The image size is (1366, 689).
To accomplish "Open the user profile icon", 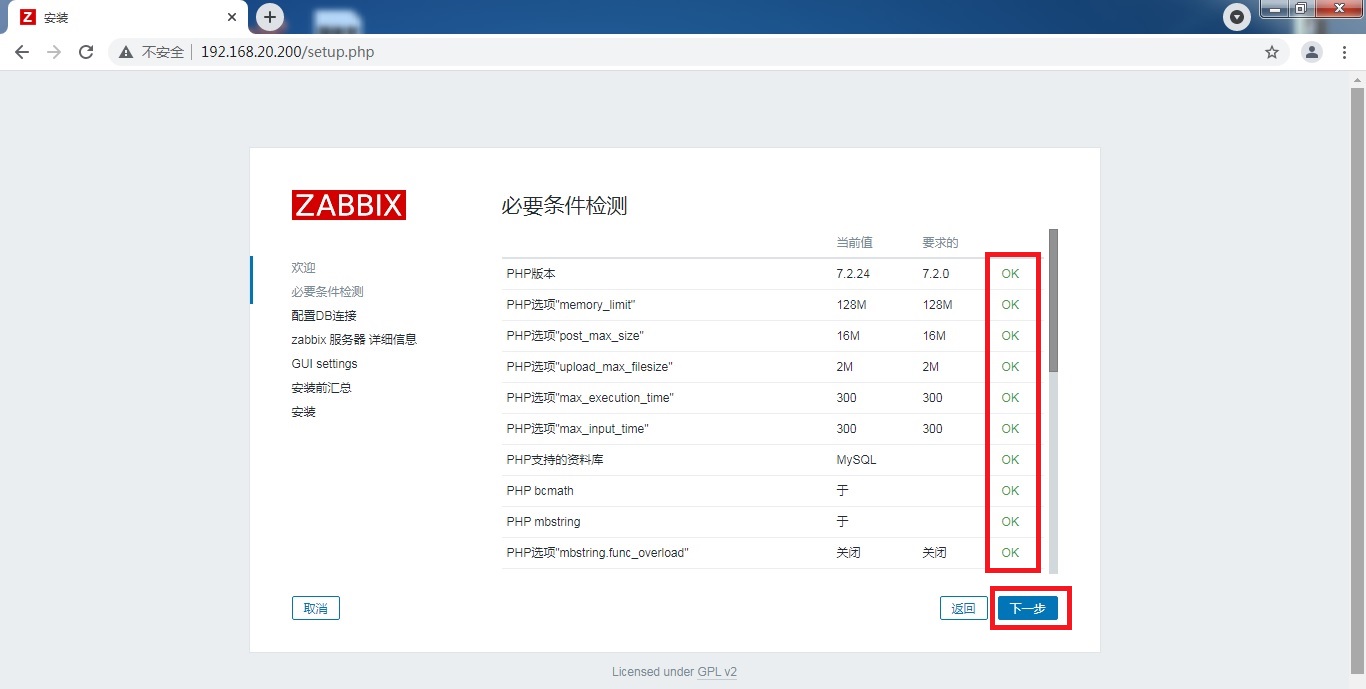I will [x=1312, y=52].
